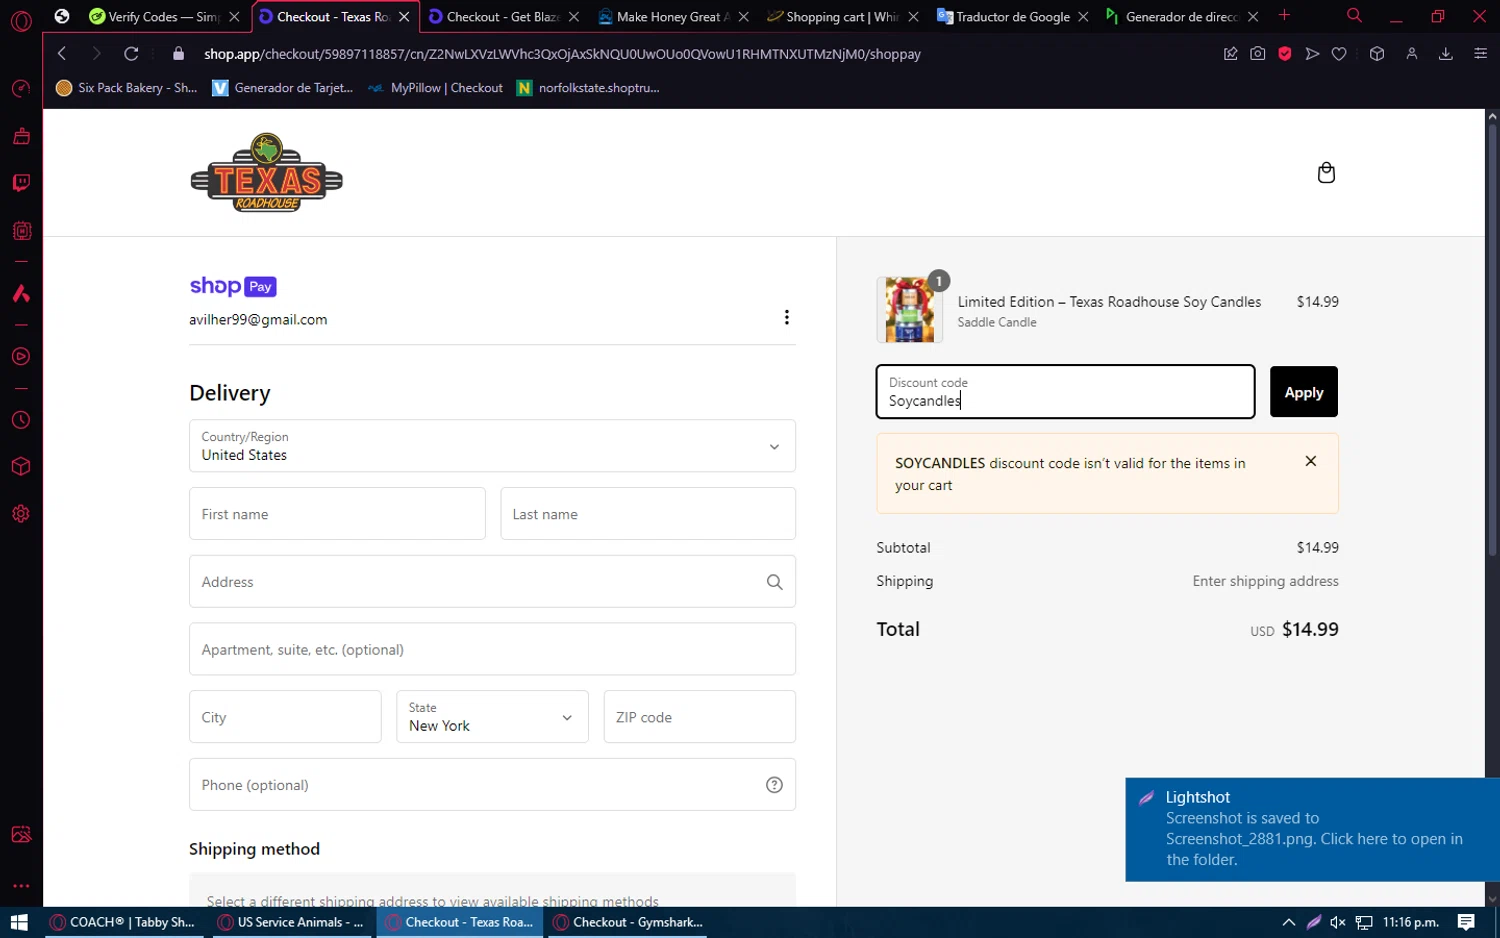Open the downloads icon in toolbar

(1446, 54)
